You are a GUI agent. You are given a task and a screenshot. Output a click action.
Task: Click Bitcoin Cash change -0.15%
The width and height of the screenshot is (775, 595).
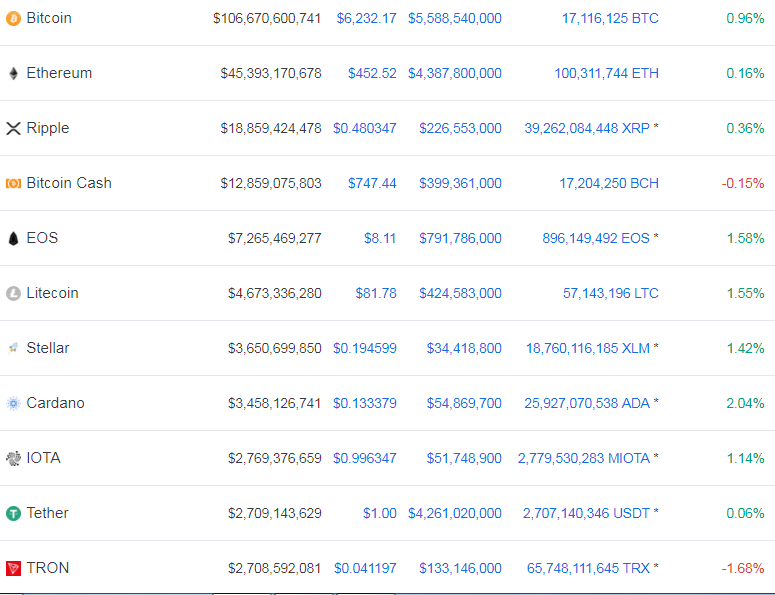743,183
